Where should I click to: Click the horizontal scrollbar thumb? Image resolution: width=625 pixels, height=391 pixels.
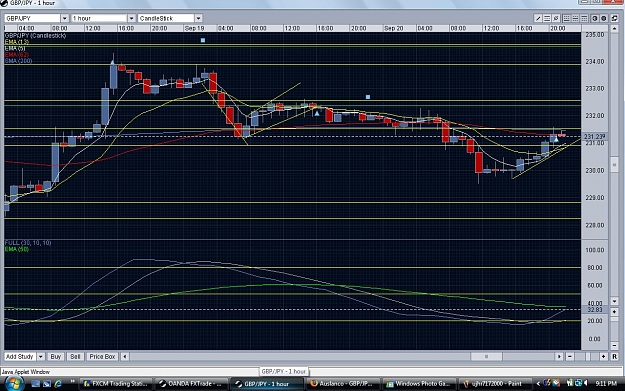[486, 357]
